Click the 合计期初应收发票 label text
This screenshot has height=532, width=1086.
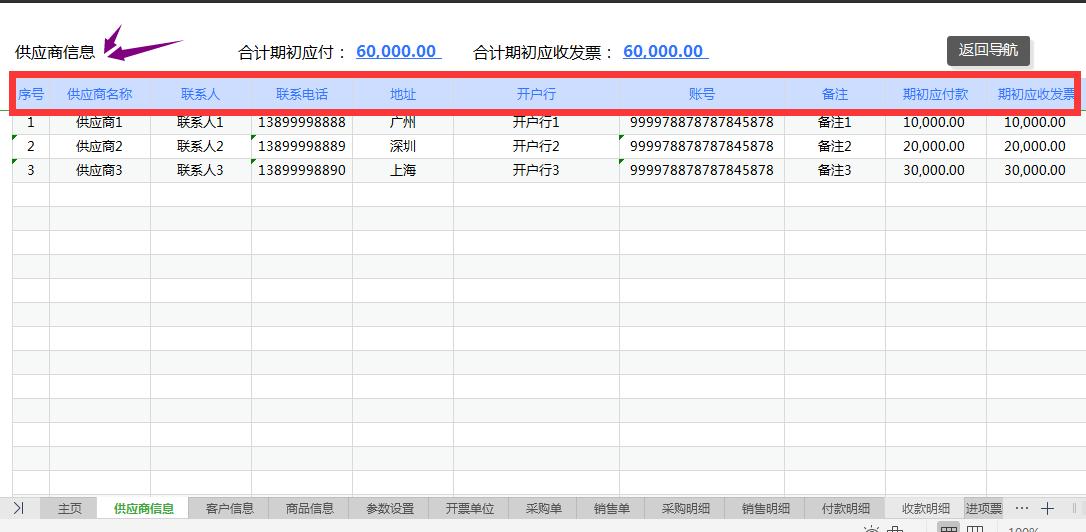[x=543, y=53]
